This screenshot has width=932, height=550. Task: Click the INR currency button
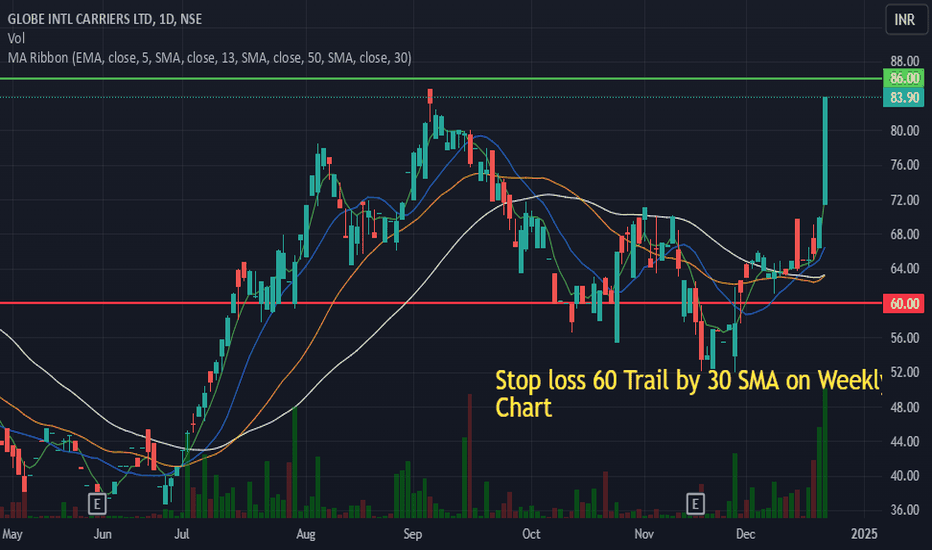pos(905,20)
